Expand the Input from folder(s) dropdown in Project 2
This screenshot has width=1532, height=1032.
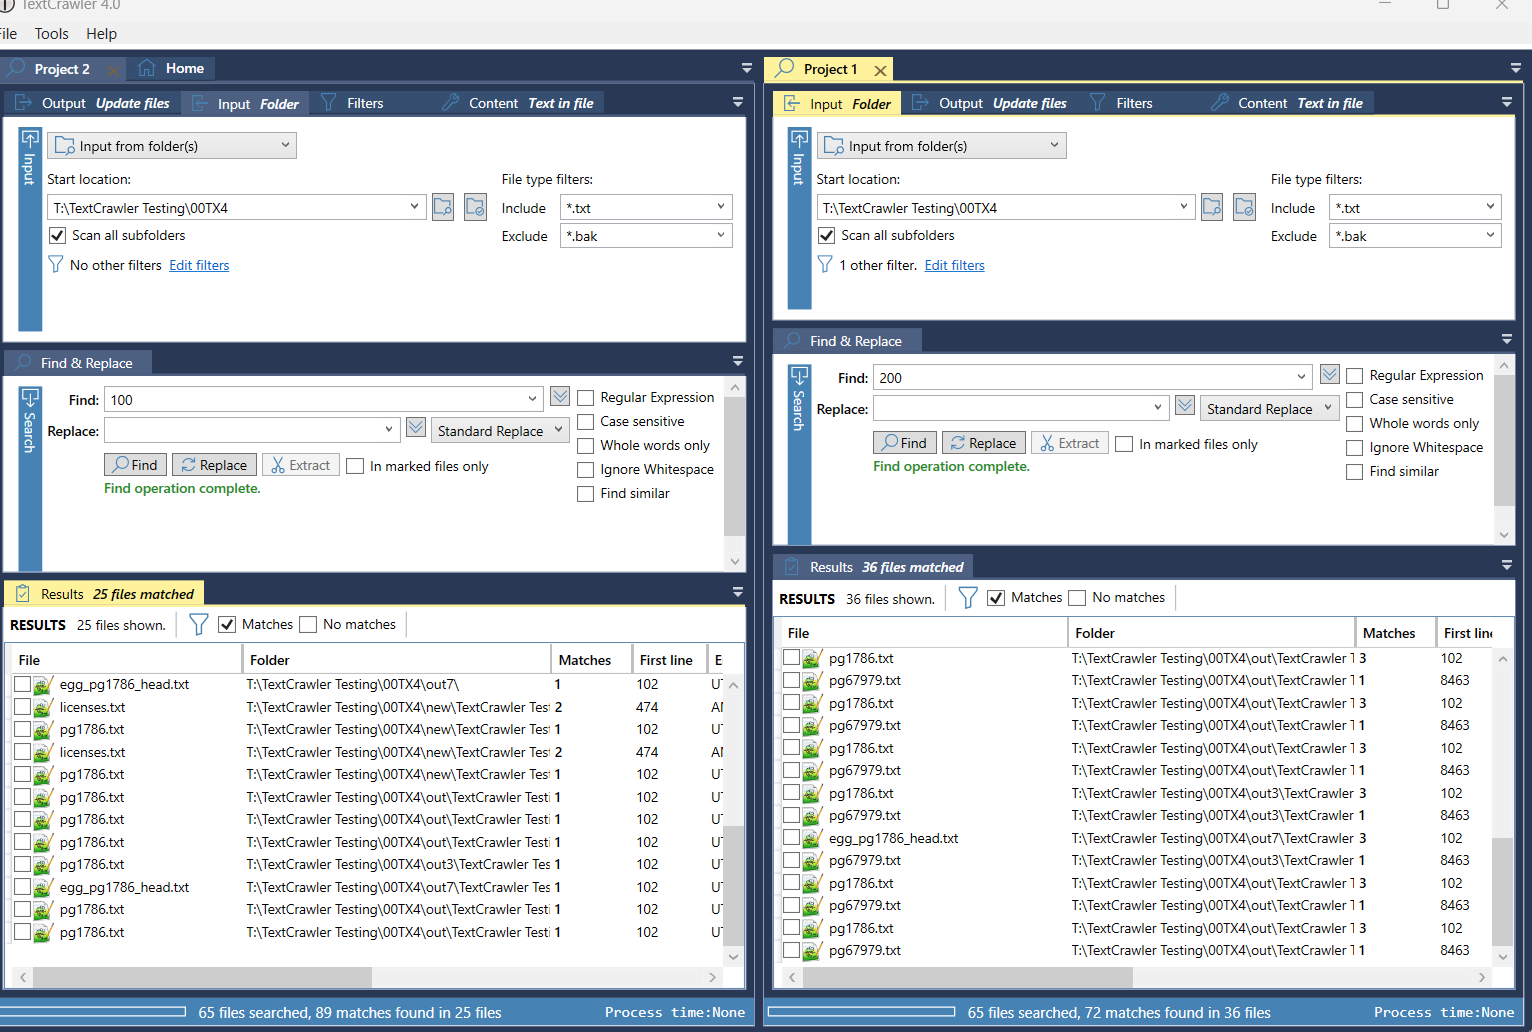pyautogui.click(x=285, y=145)
